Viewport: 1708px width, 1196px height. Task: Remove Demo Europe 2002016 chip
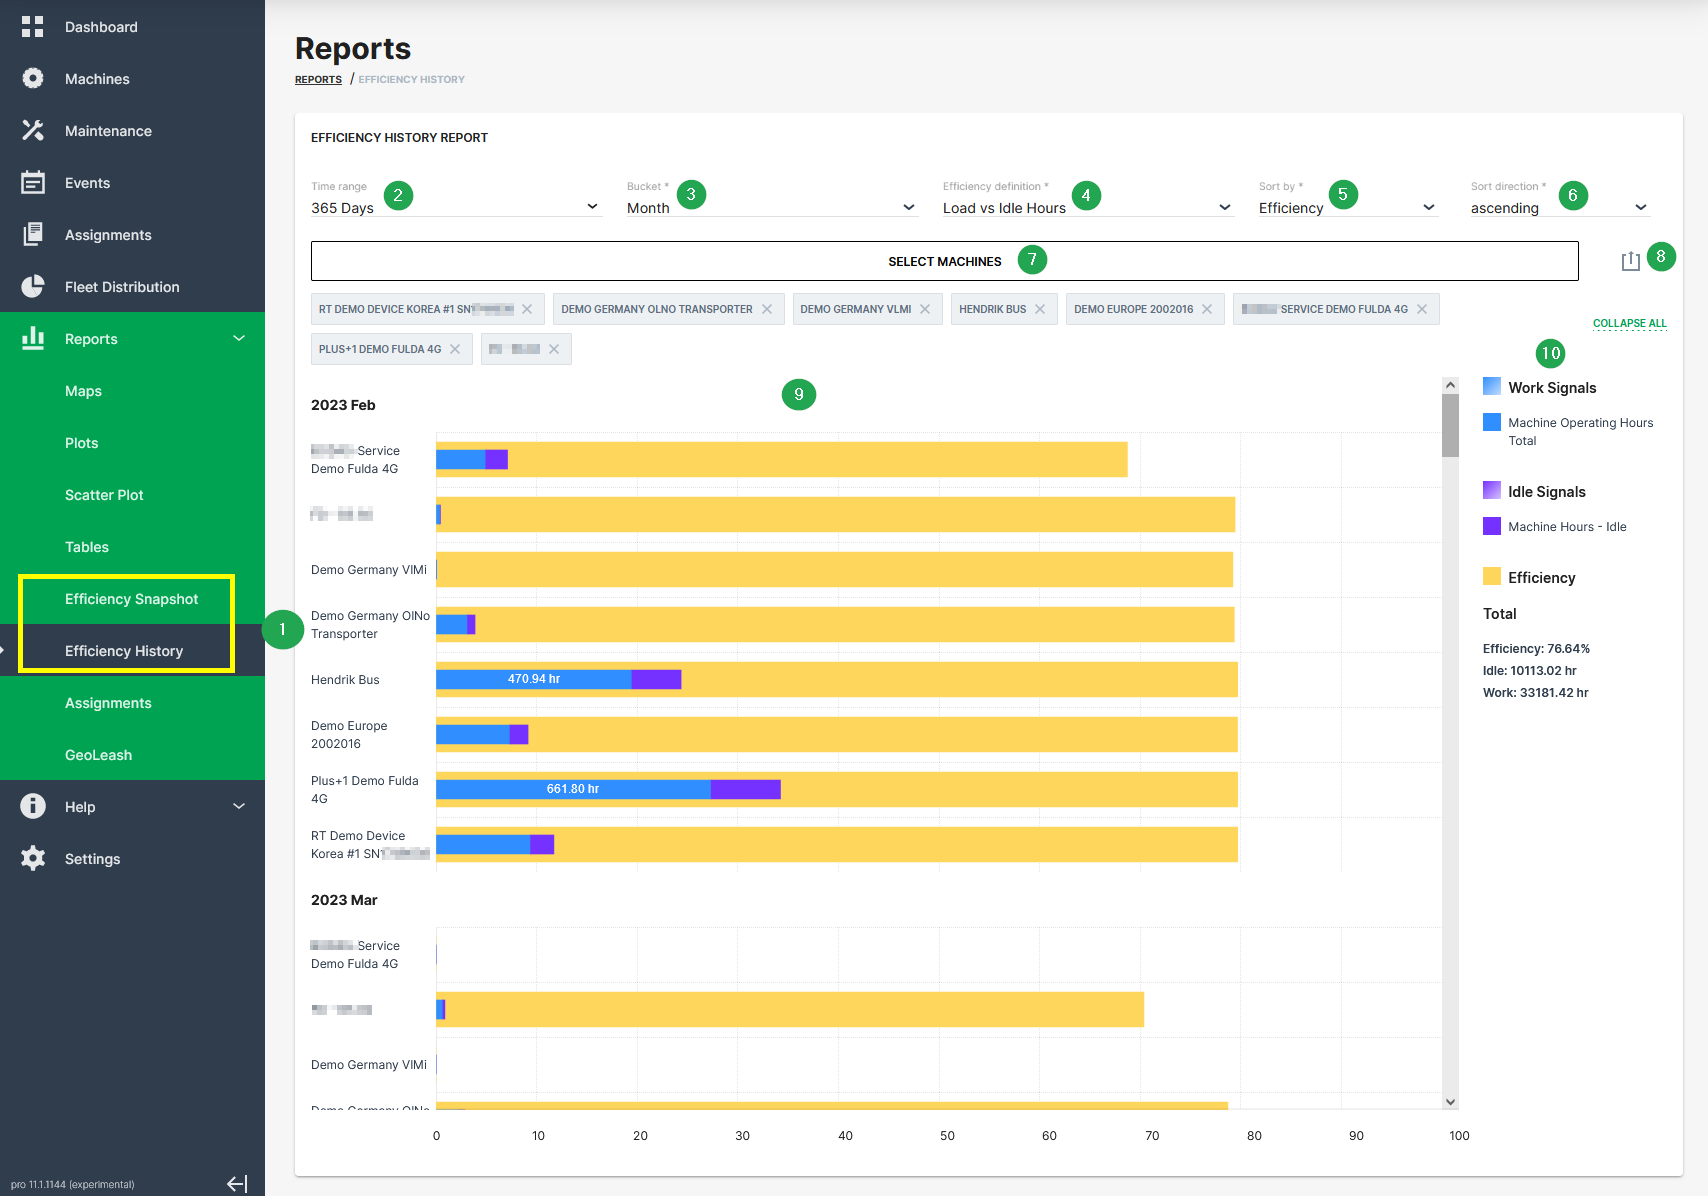(1207, 309)
